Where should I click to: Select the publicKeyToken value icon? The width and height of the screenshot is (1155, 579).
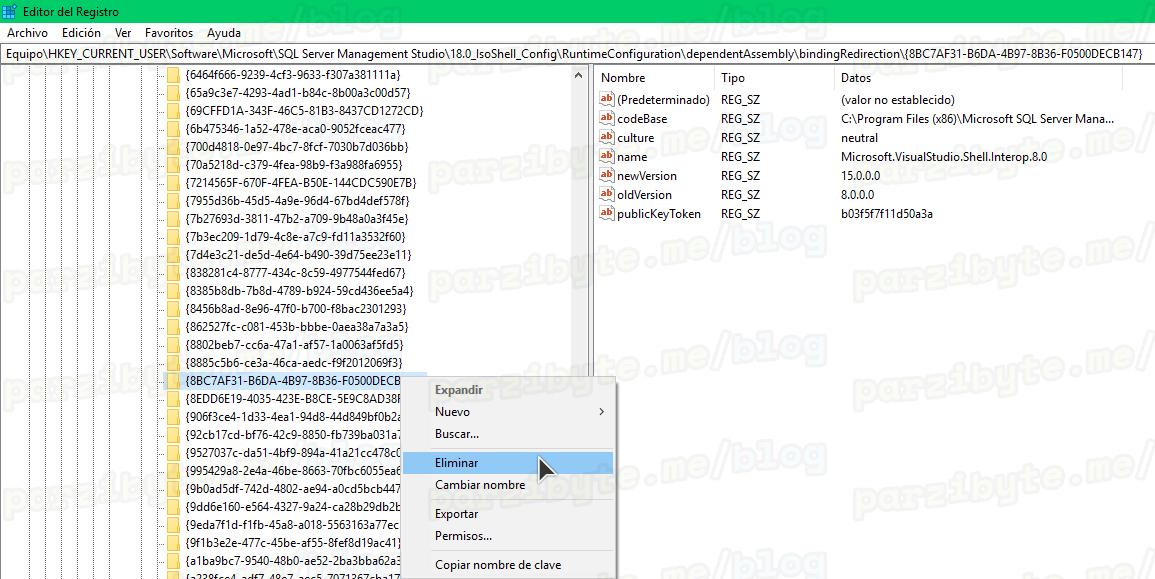[x=606, y=214]
